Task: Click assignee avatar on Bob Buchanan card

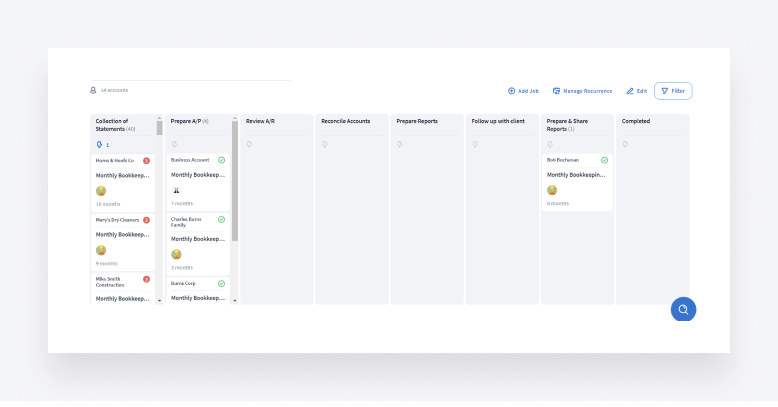Action: 552,190
